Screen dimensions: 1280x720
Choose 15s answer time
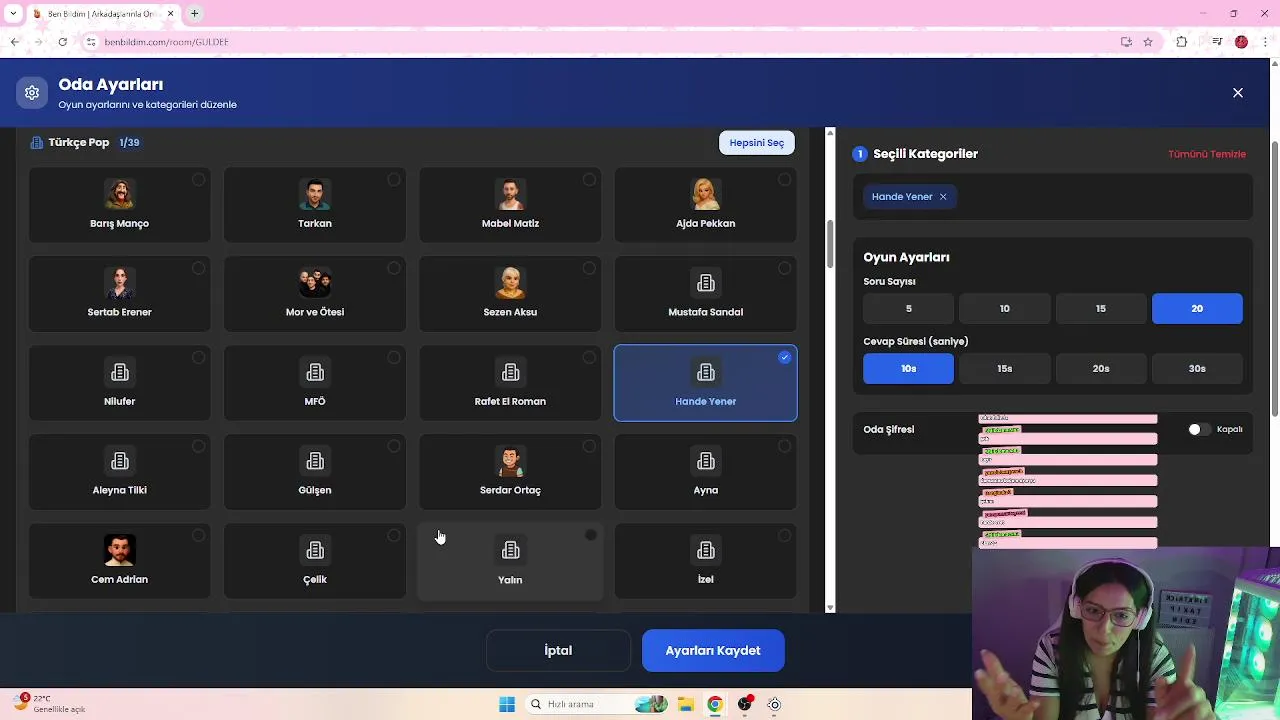1005,369
